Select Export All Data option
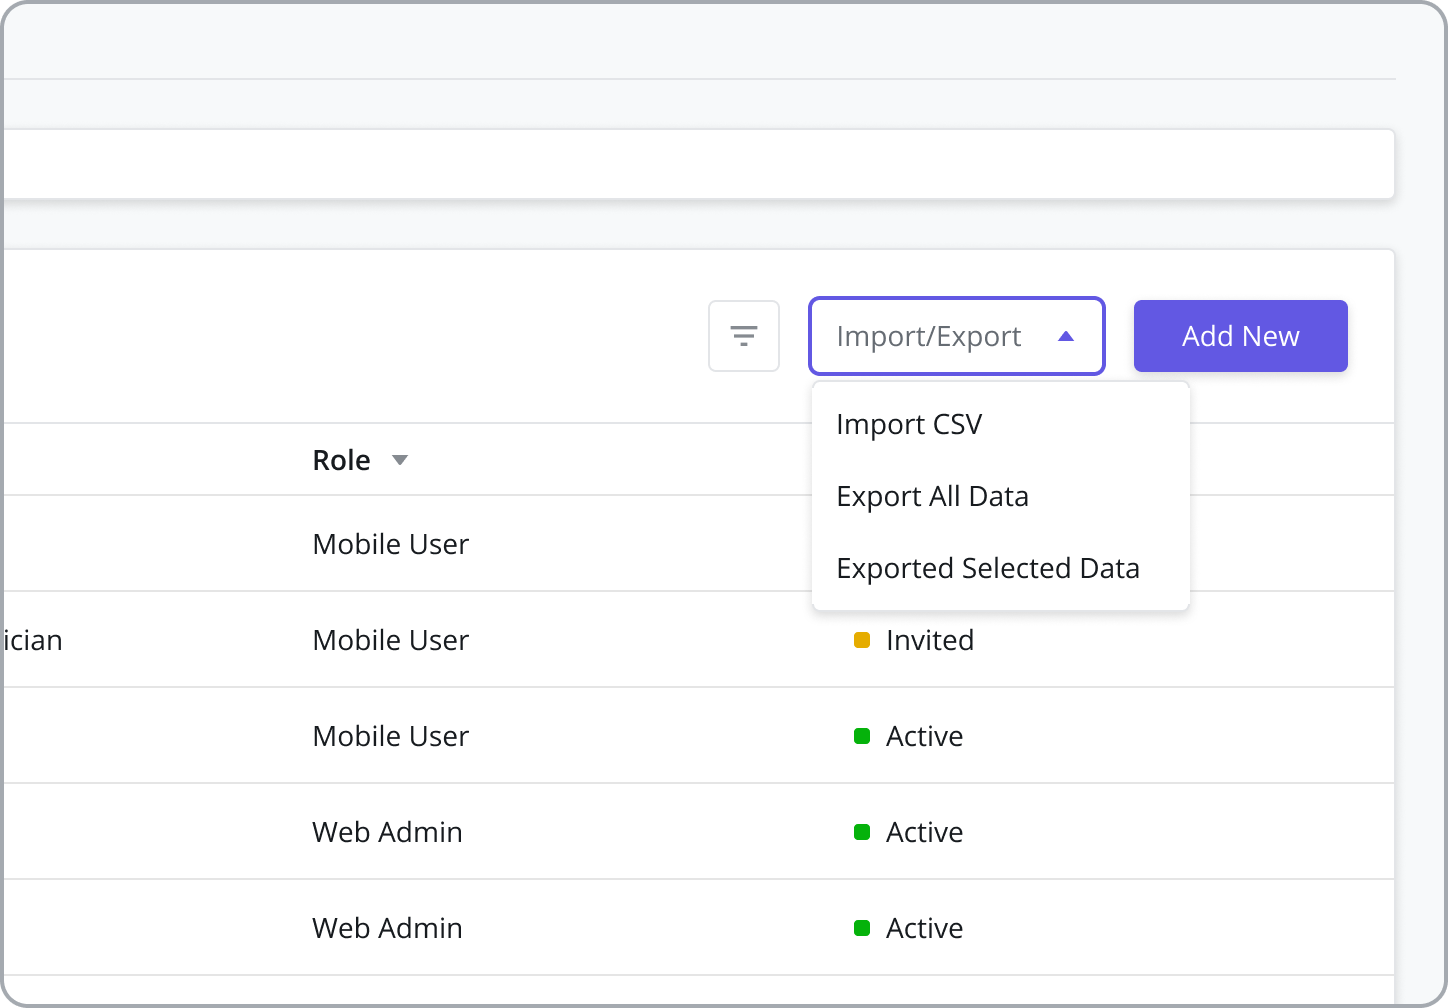 point(1001,496)
